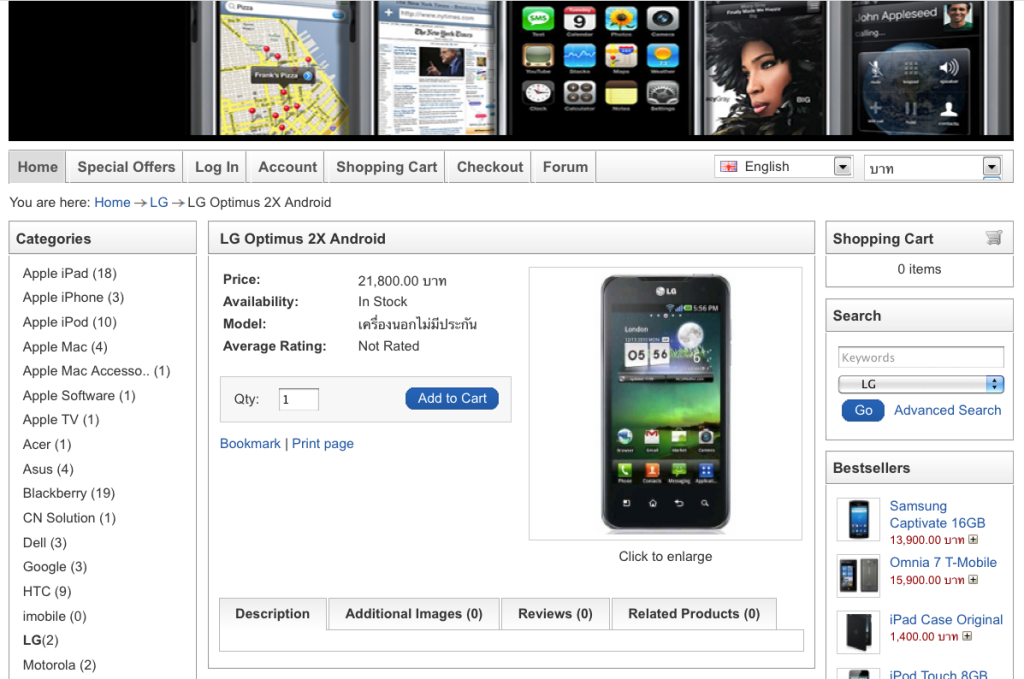Image resolution: width=1024 pixels, height=679 pixels.
Task: Open the Log In menu item
Action: pyautogui.click(x=216, y=167)
